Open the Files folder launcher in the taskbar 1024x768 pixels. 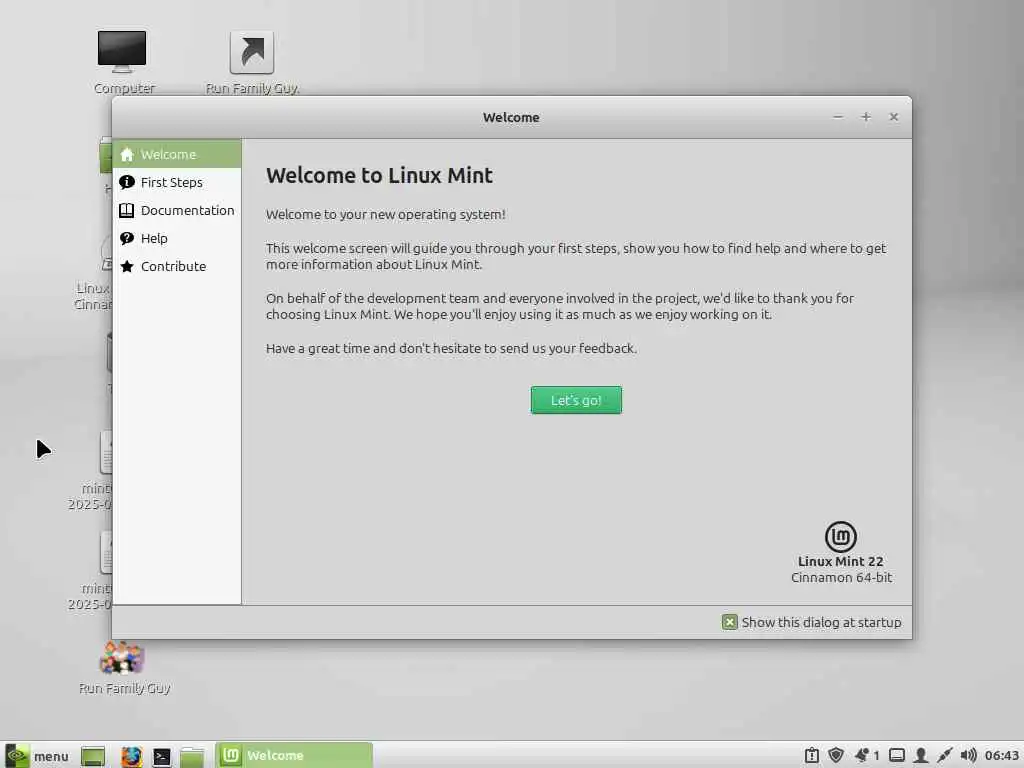193,756
